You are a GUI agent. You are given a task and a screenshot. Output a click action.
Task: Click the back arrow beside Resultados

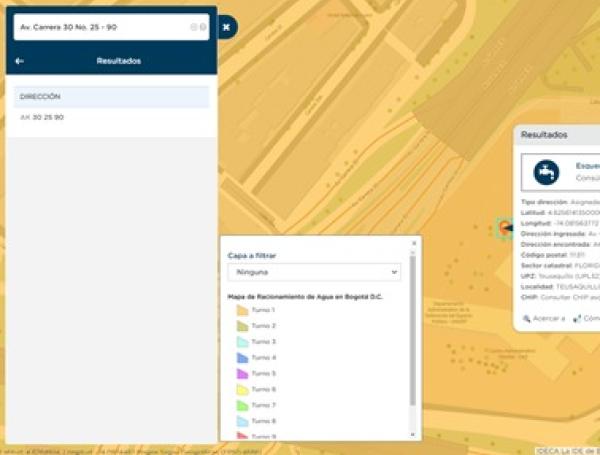pyautogui.click(x=19, y=61)
